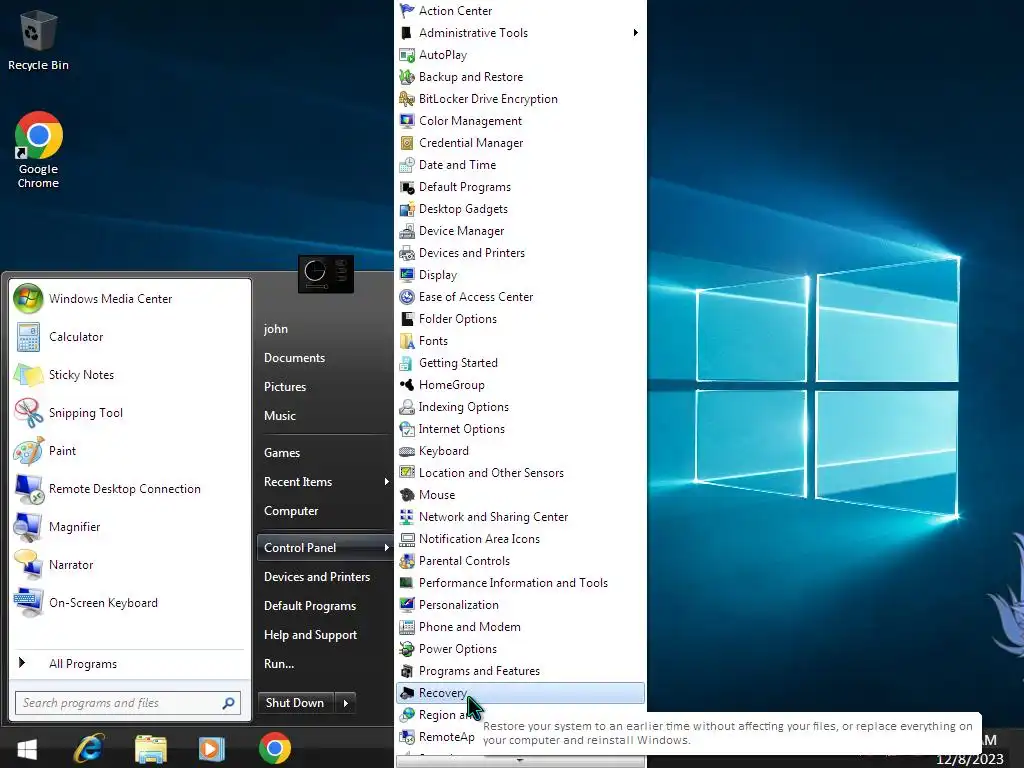Open the Sticky Notes icon

(x=28, y=375)
